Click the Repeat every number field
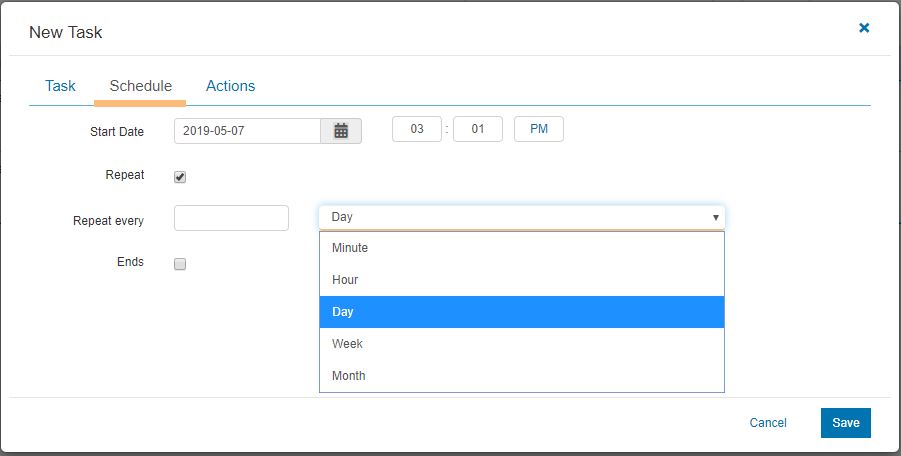The height and width of the screenshot is (456, 901). click(x=232, y=218)
